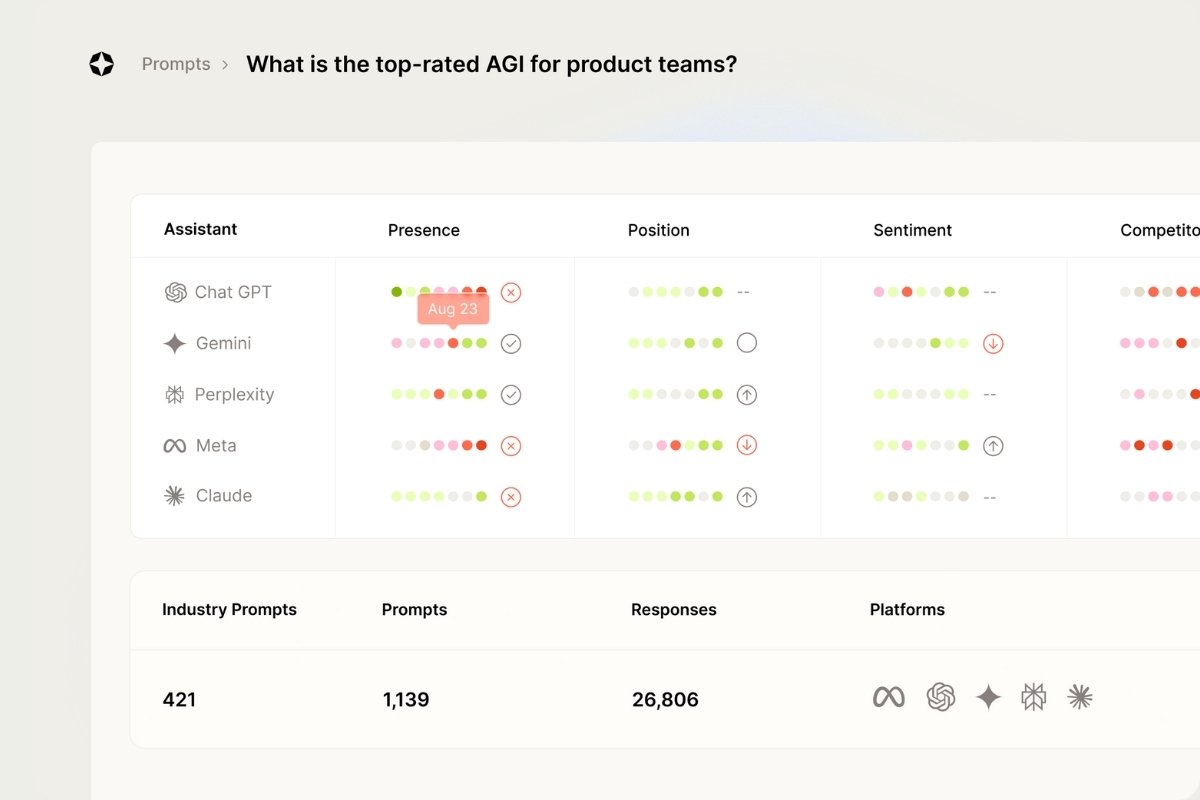This screenshot has width=1200, height=800.
Task: Click the app logo in the header
Action: coord(102,64)
